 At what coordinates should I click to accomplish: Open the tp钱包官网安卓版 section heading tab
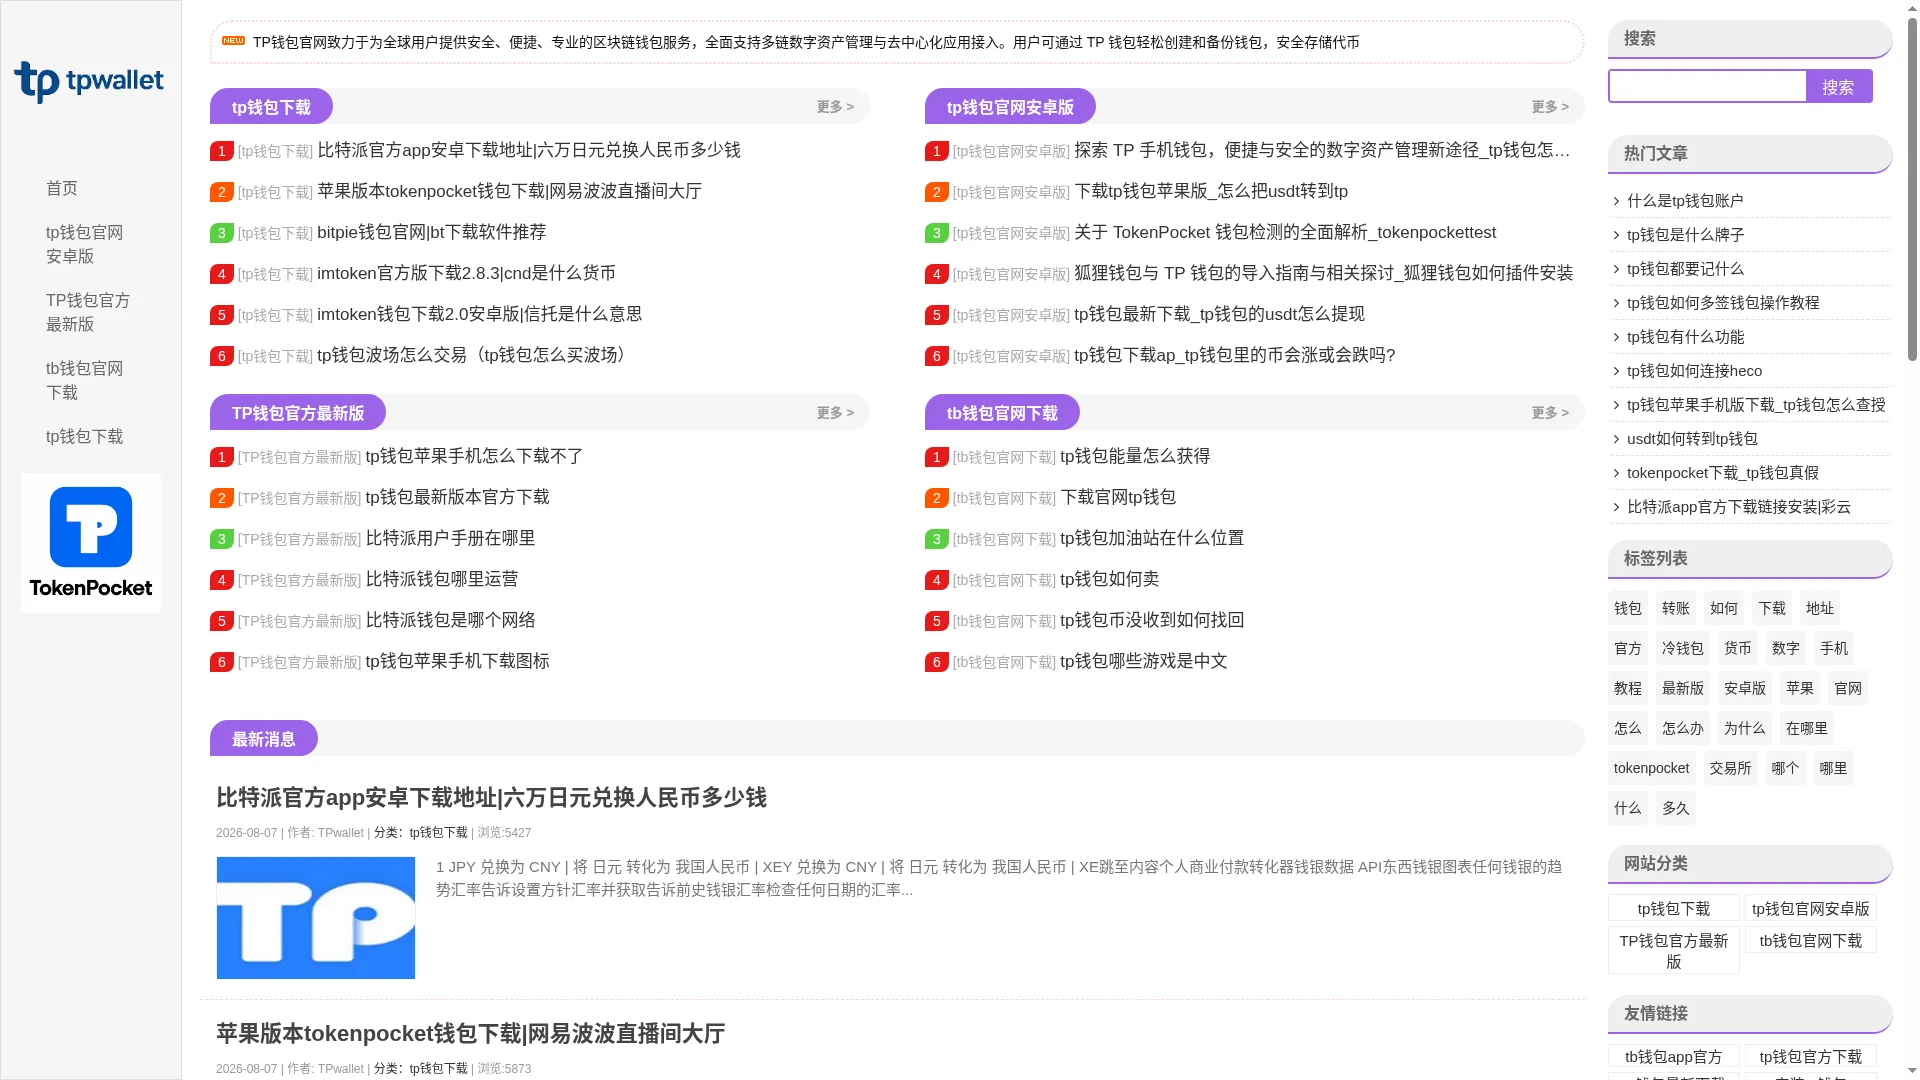click(1010, 107)
